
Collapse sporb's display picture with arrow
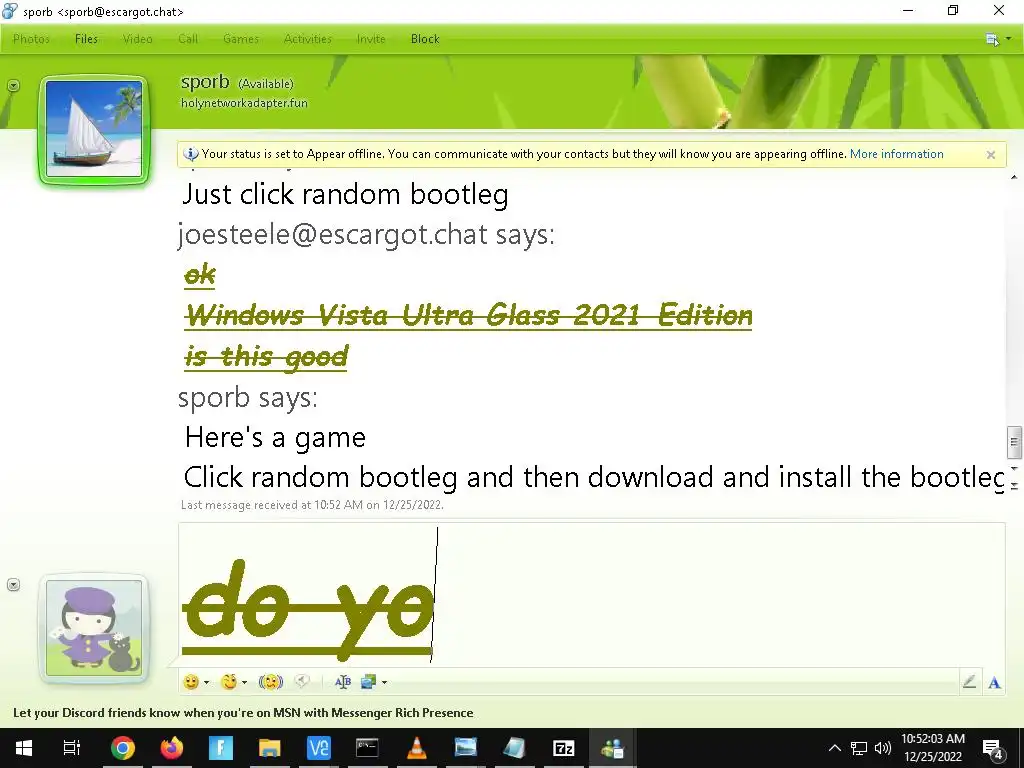pos(13,86)
